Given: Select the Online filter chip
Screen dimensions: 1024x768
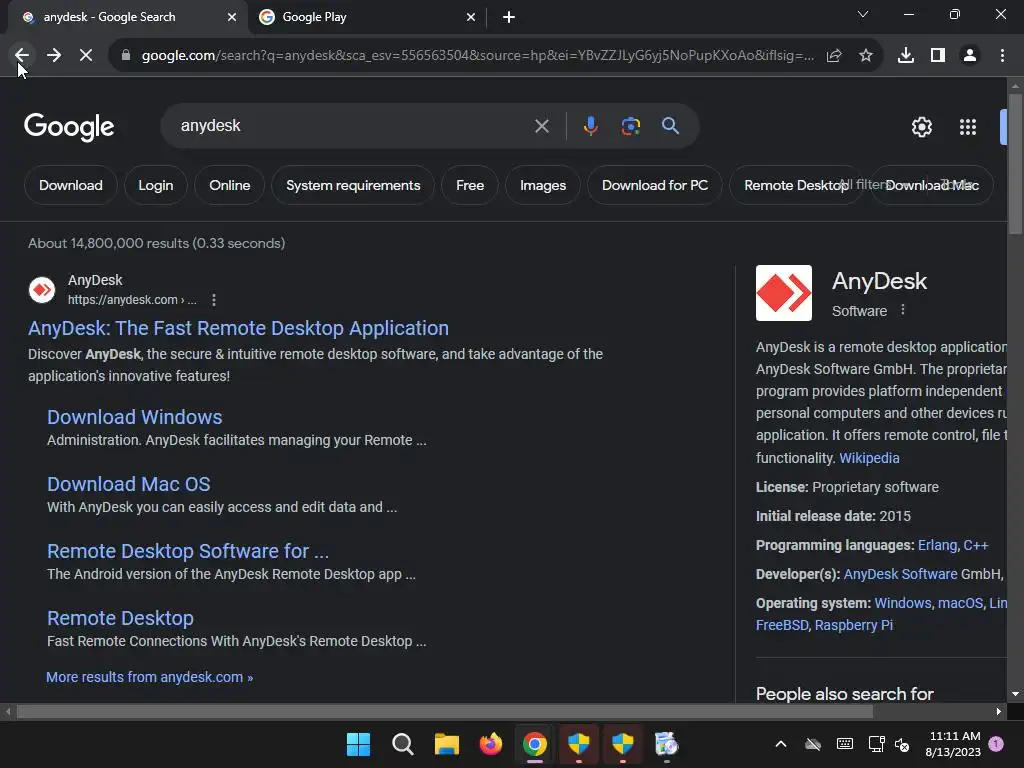Looking at the screenshot, I should pyautogui.click(x=230, y=185).
